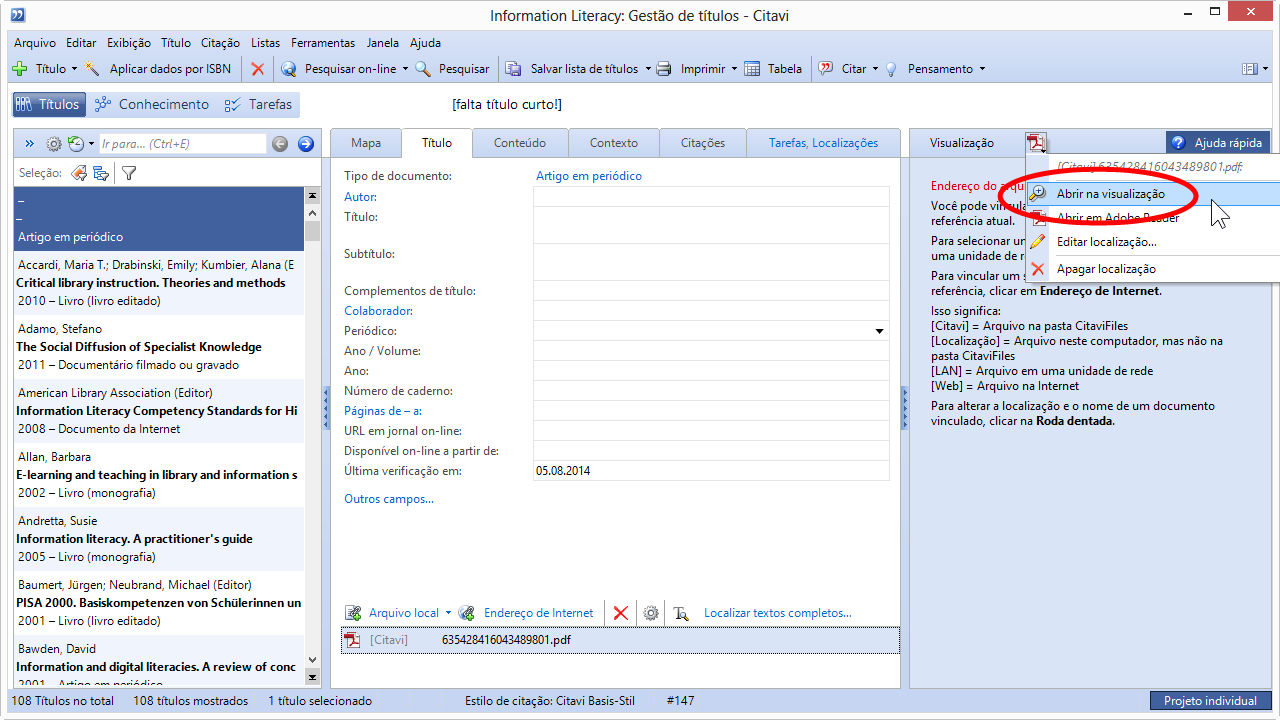Click the PDF icon beside Visualização
The height and width of the screenshot is (720, 1280).
tap(1036, 143)
